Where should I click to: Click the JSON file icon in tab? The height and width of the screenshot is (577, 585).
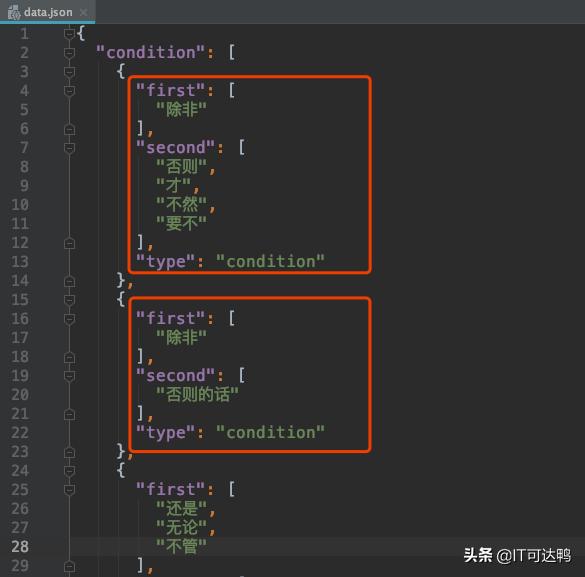tap(14, 12)
